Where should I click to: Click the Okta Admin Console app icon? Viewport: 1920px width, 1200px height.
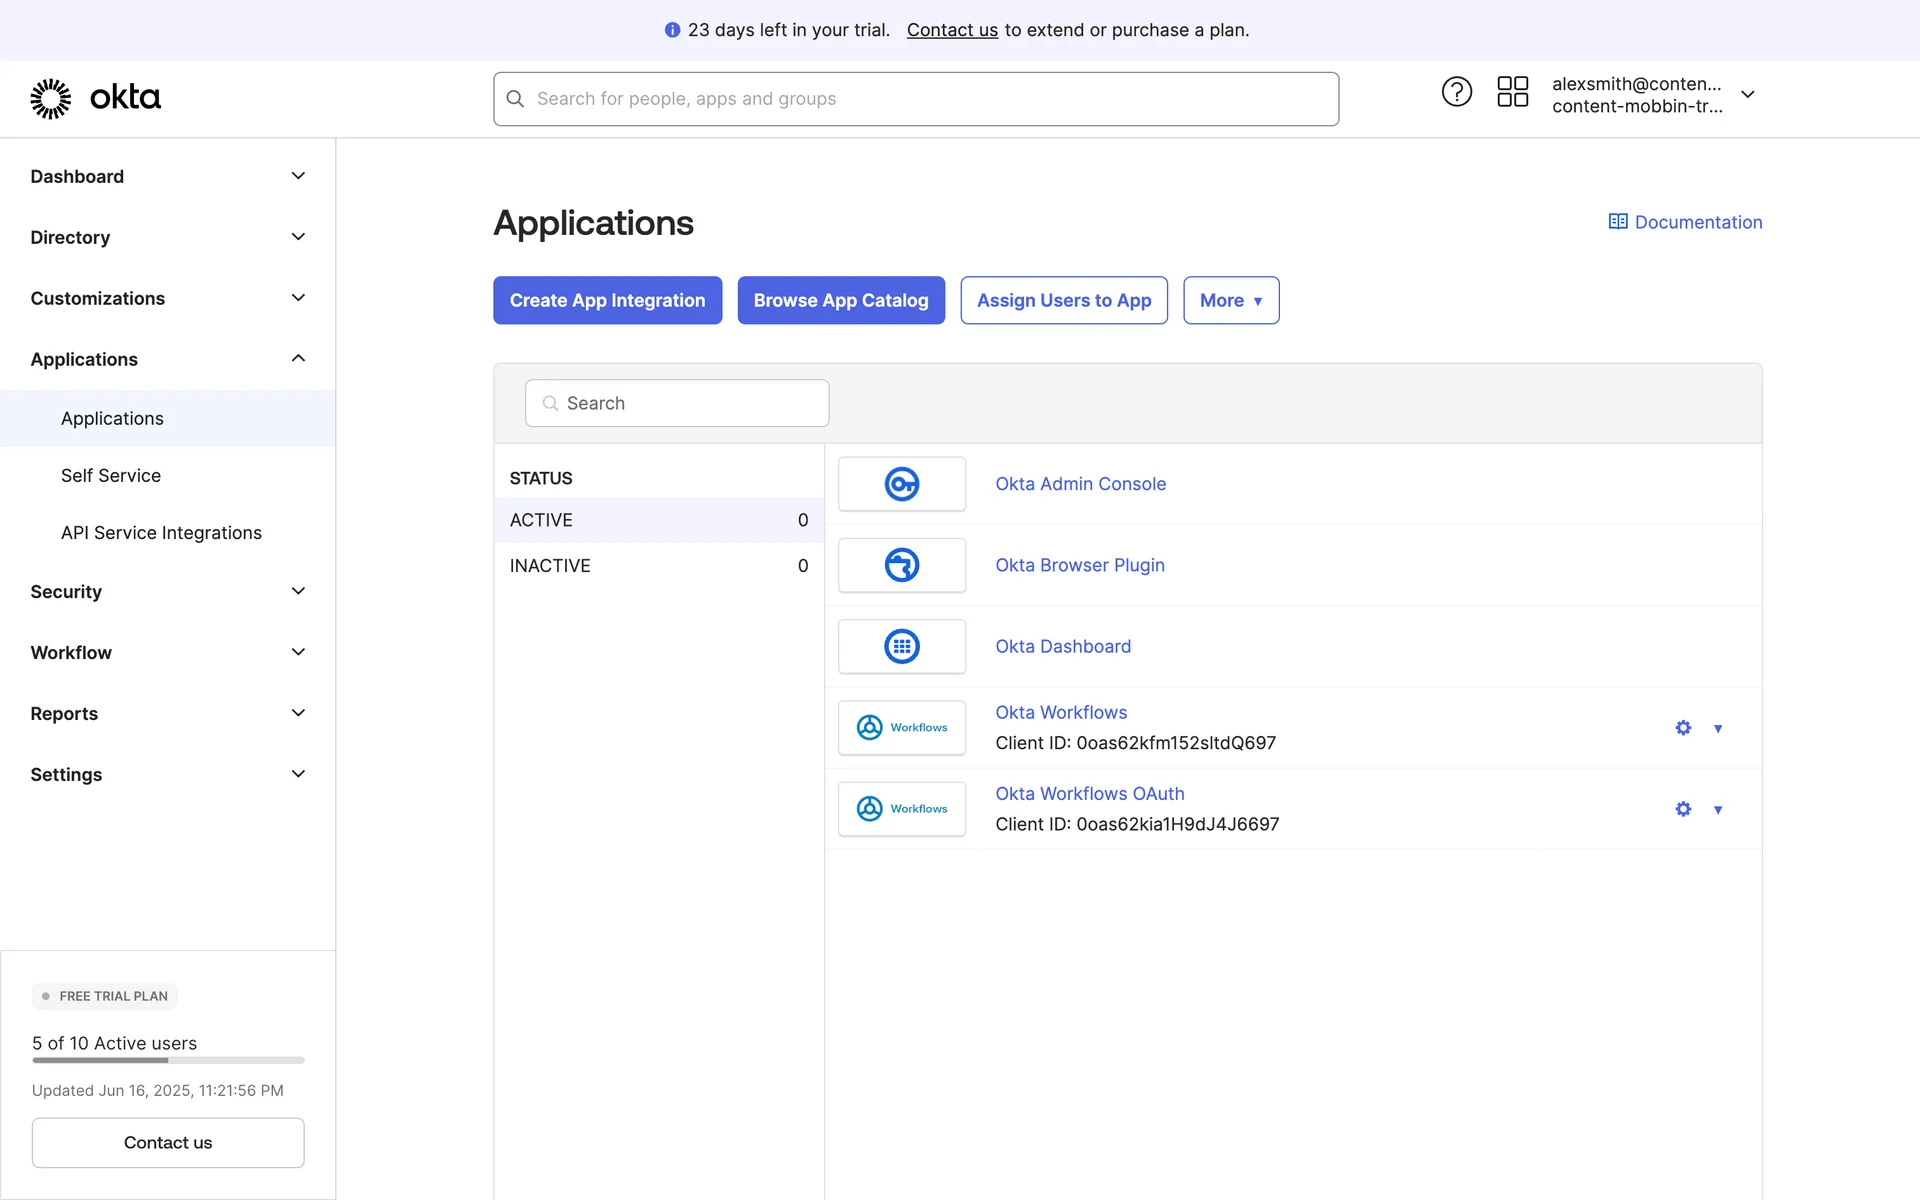click(x=901, y=484)
